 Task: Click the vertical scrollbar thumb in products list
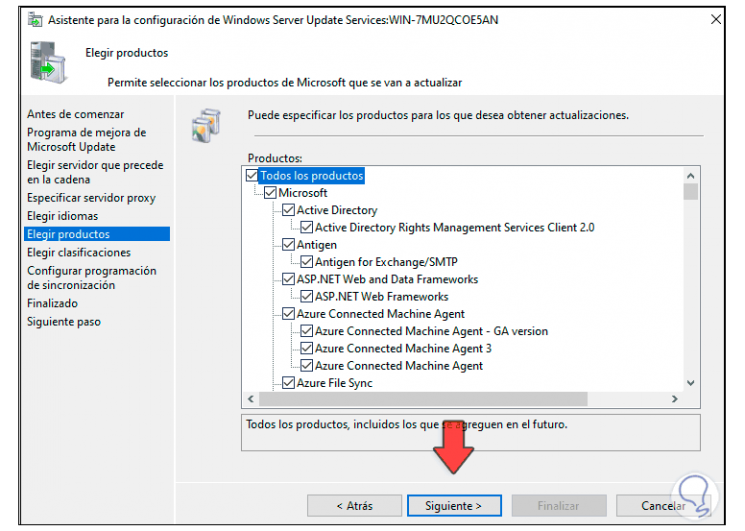click(x=691, y=192)
